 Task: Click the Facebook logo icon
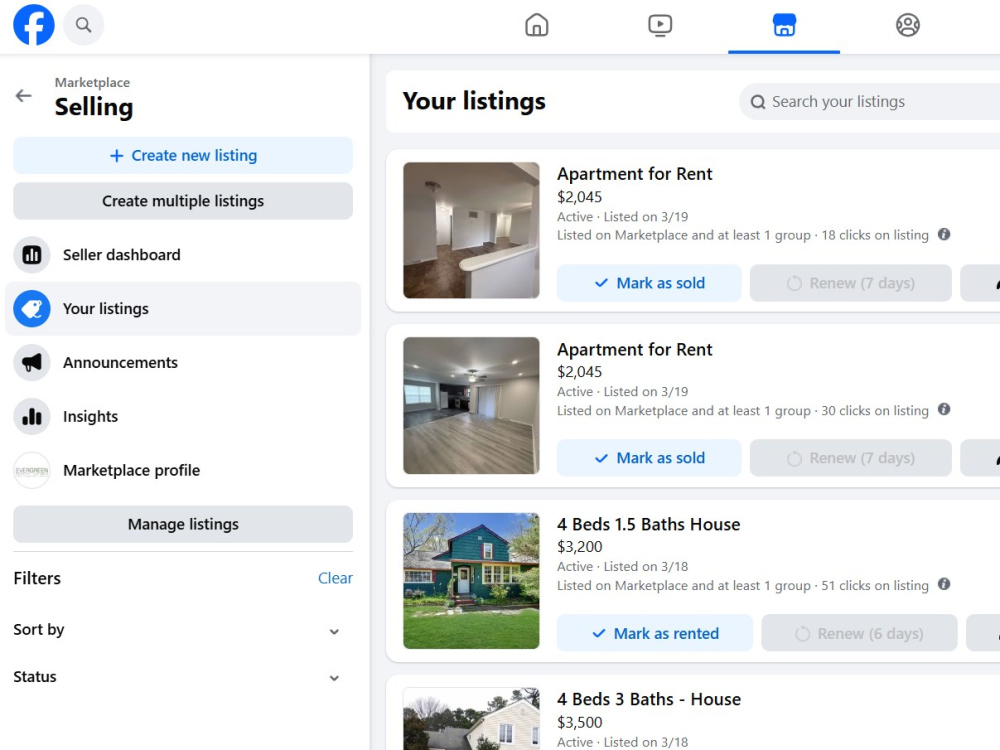click(x=34, y=25)
